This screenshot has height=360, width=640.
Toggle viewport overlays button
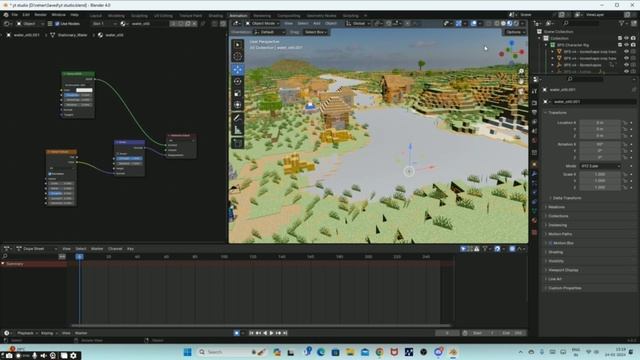tap(473, 24)
